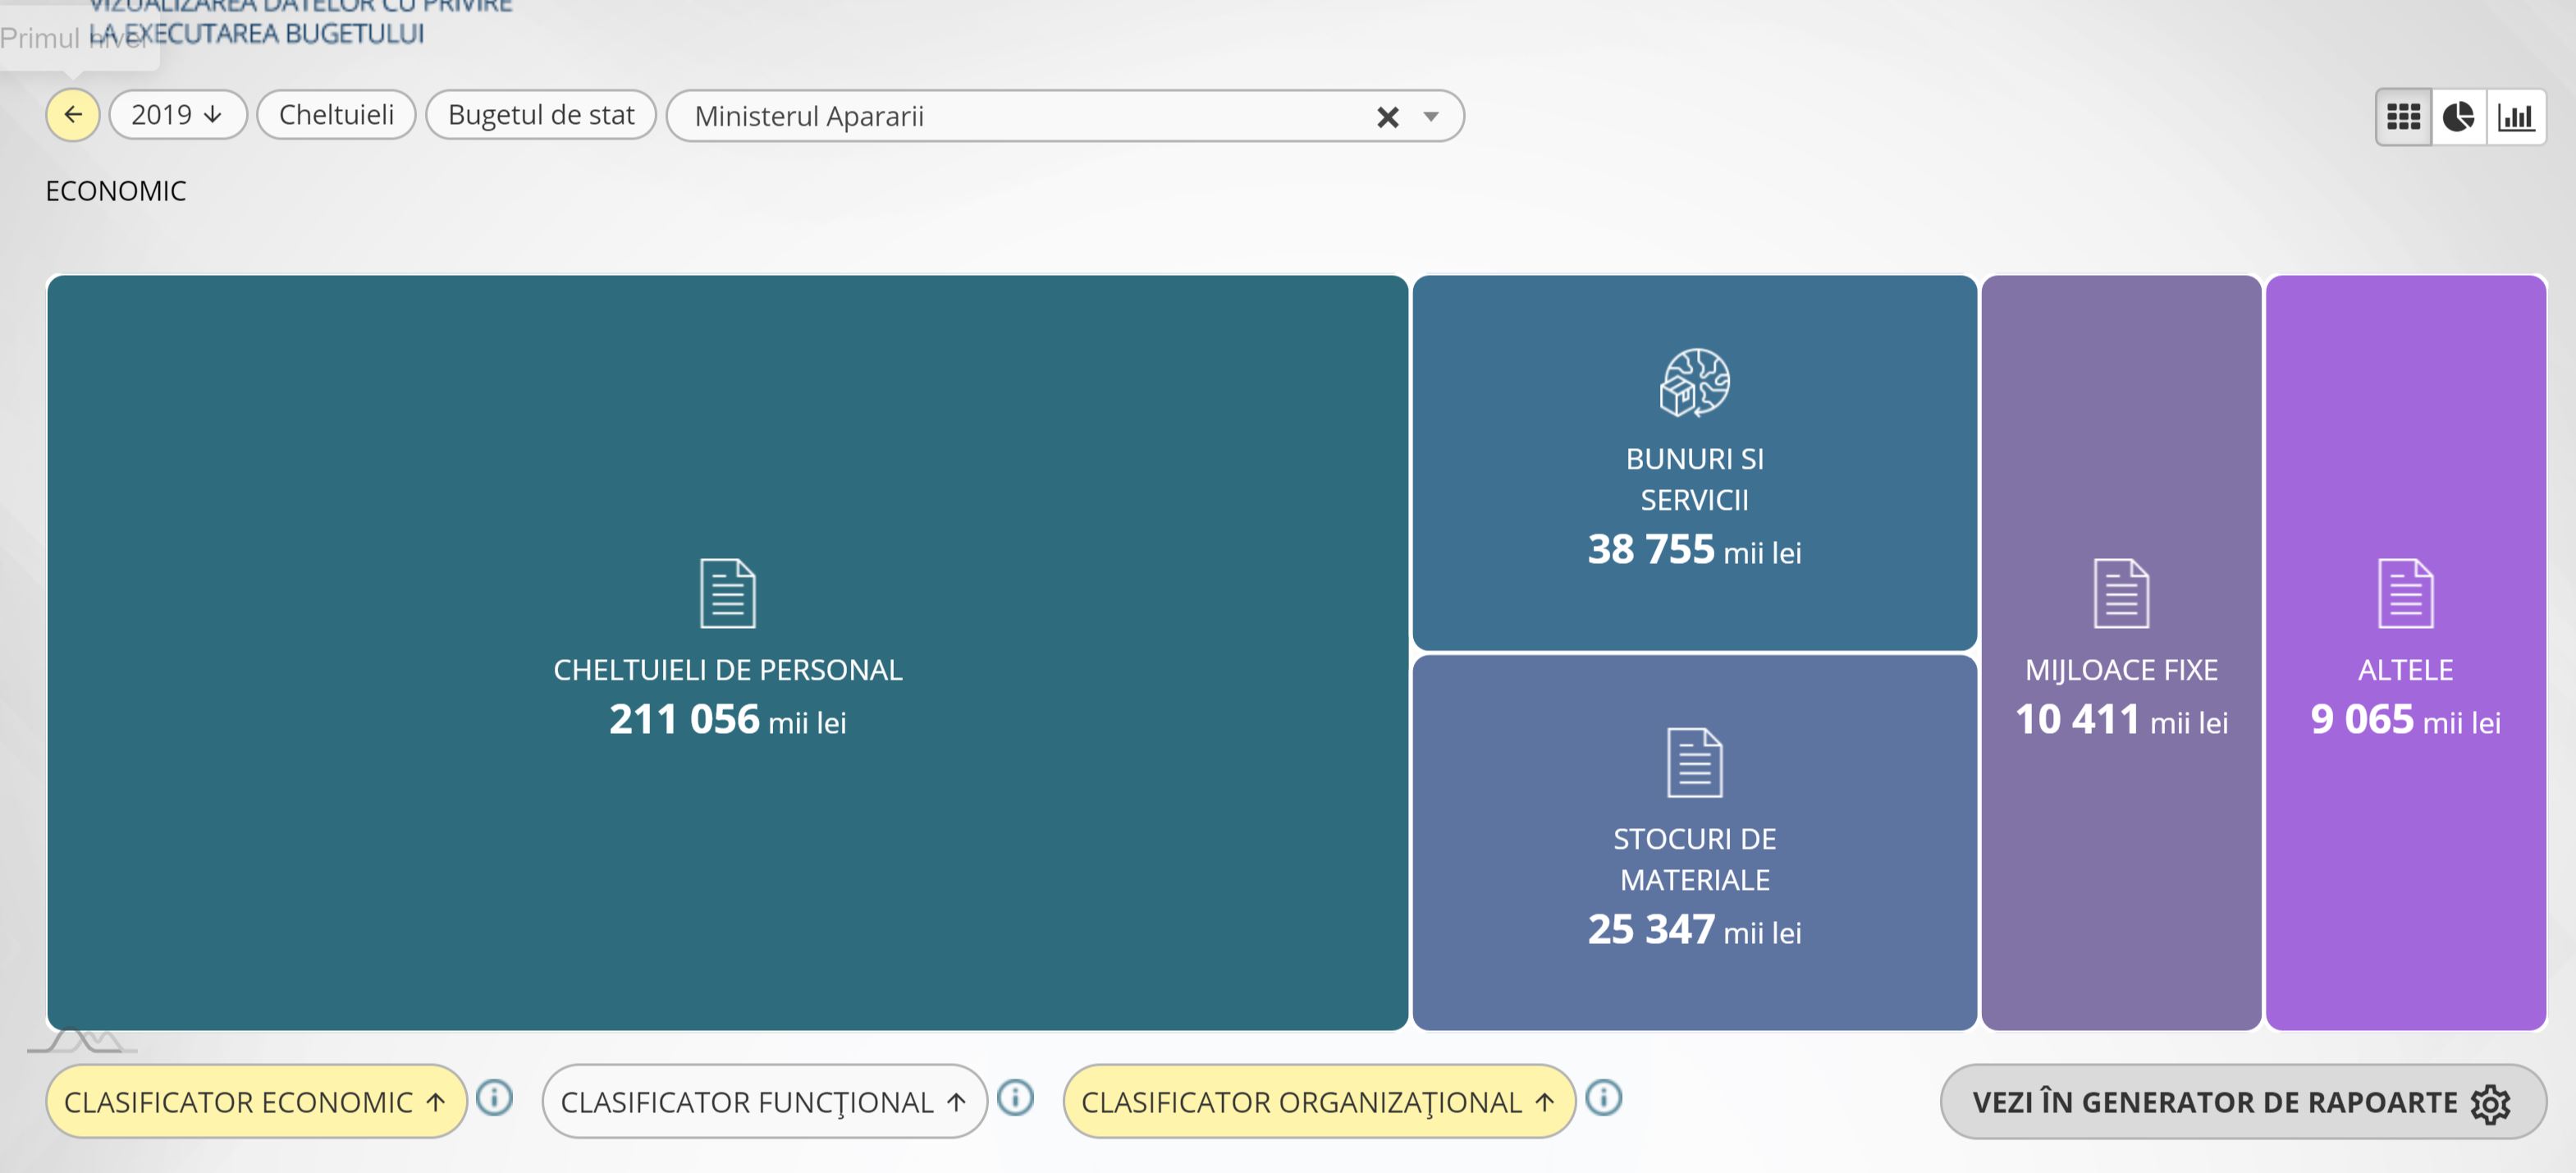Click the Altele document icon

point(2405,593)
